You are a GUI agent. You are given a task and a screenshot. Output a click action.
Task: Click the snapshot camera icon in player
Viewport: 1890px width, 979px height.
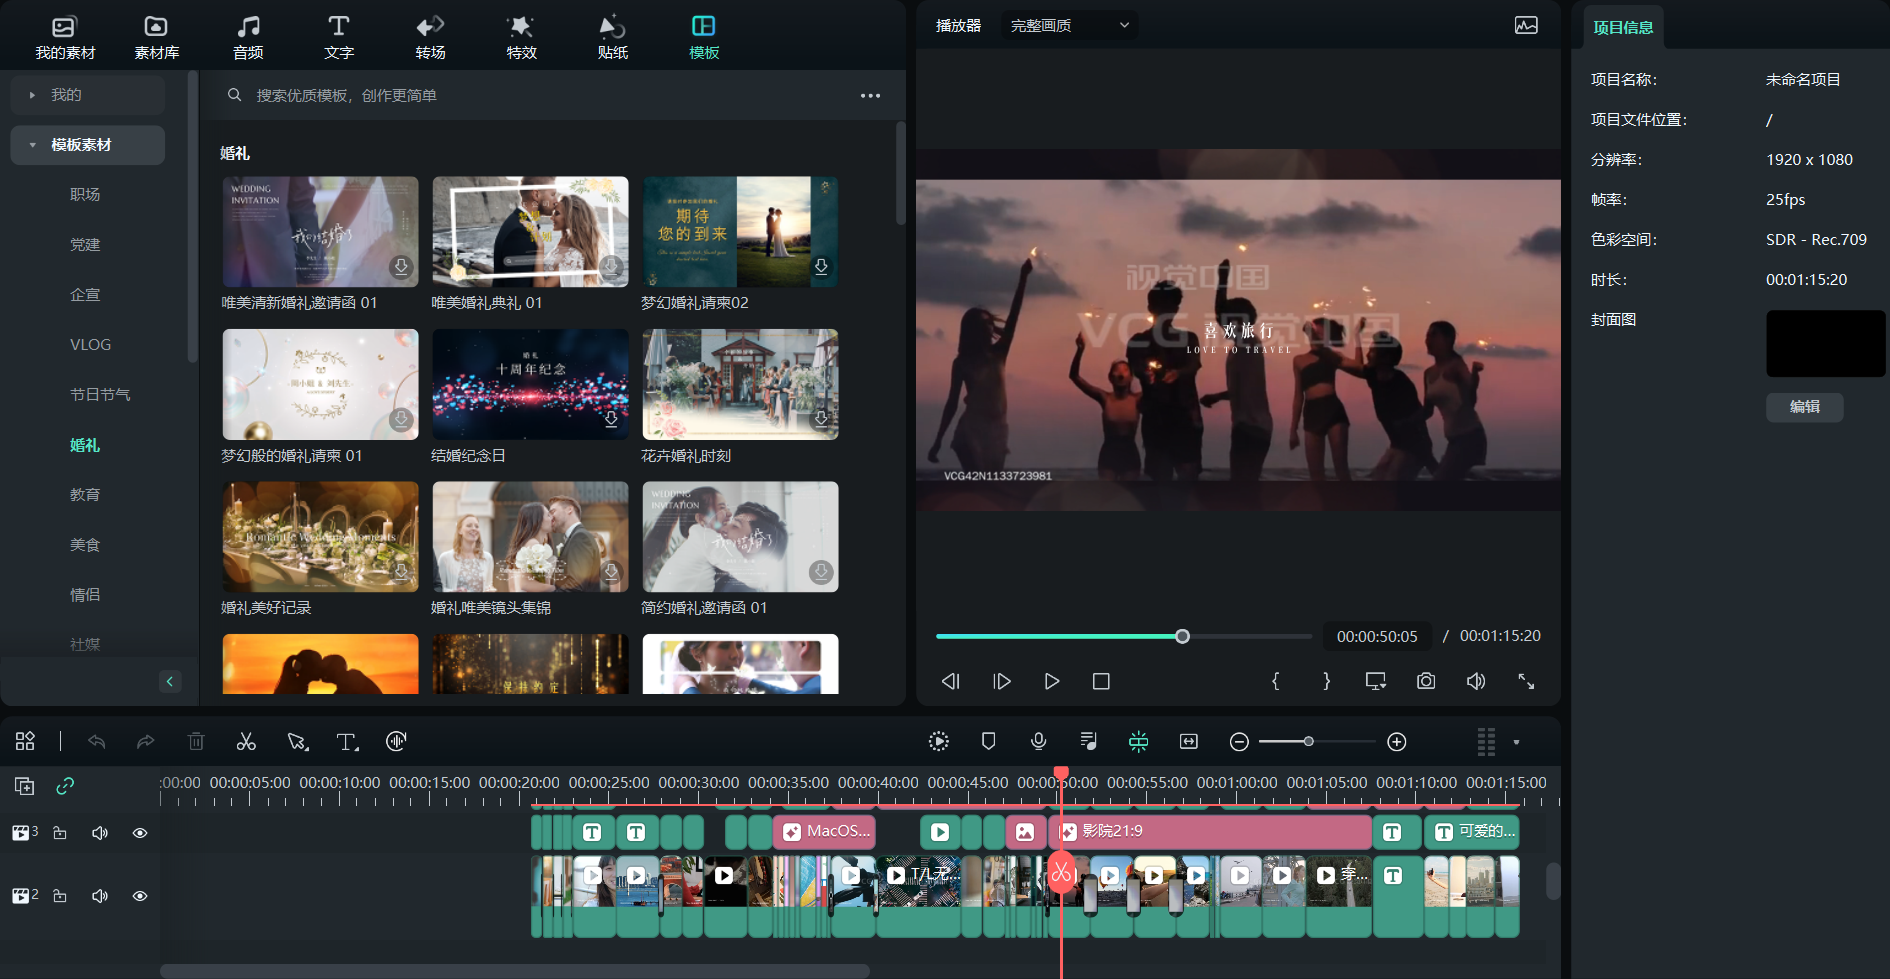coord(1426,681)
